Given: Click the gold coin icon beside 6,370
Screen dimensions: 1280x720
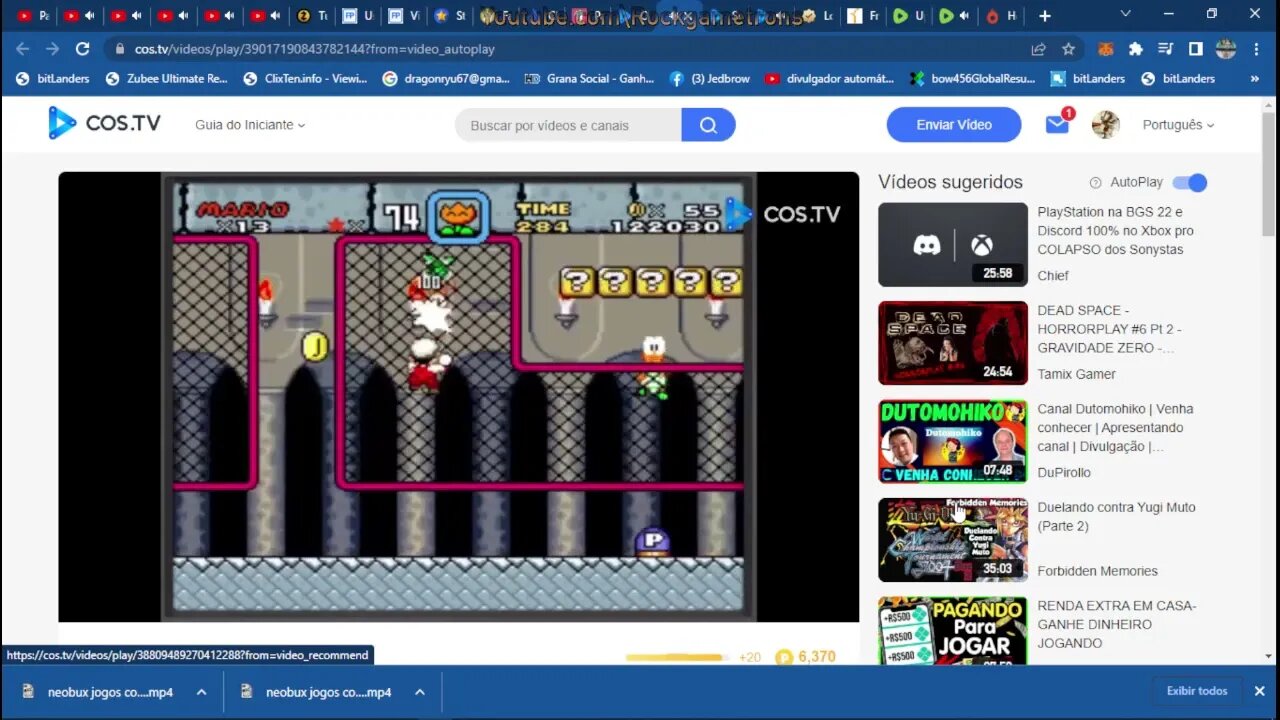Looking at the screenshot, I should [785, 657].
